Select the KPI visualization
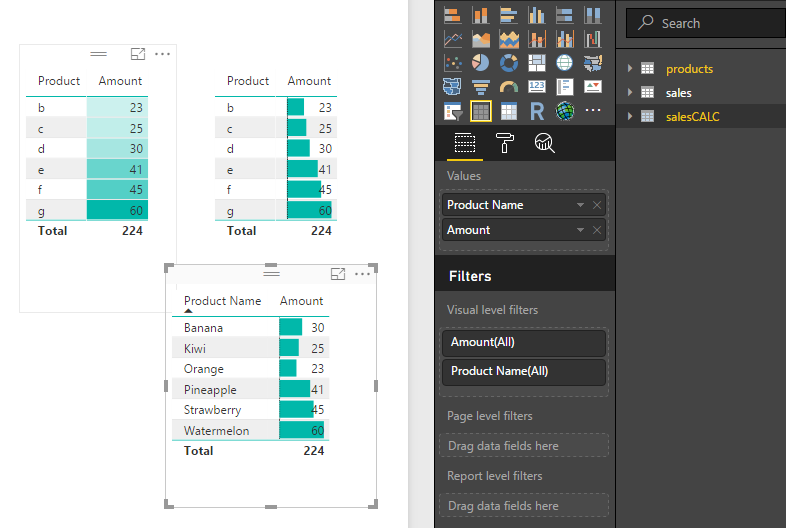786x528 pixels. pos(593,87)
